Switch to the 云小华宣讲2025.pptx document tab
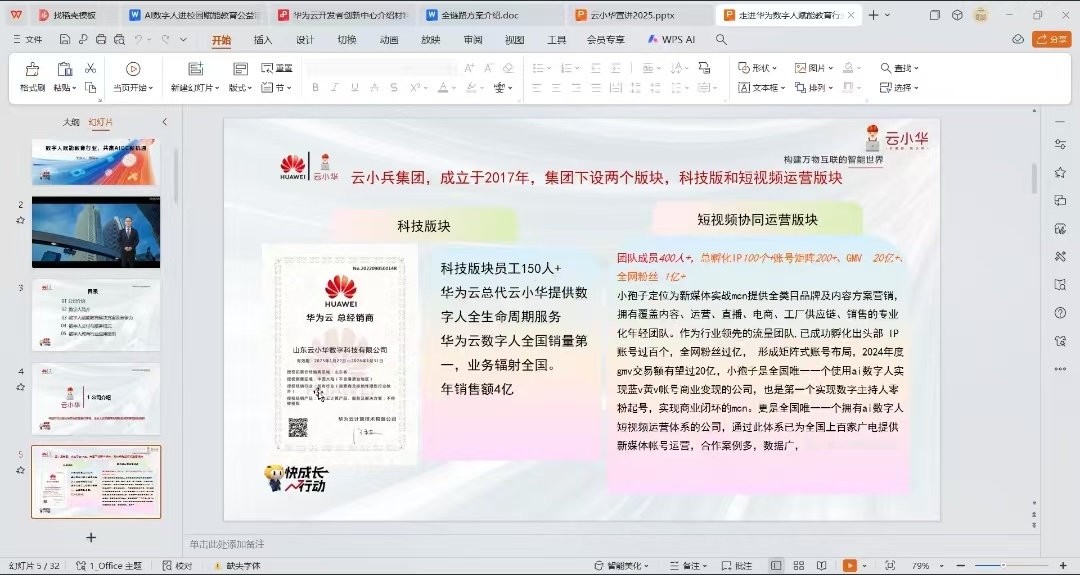 (638, 15)
